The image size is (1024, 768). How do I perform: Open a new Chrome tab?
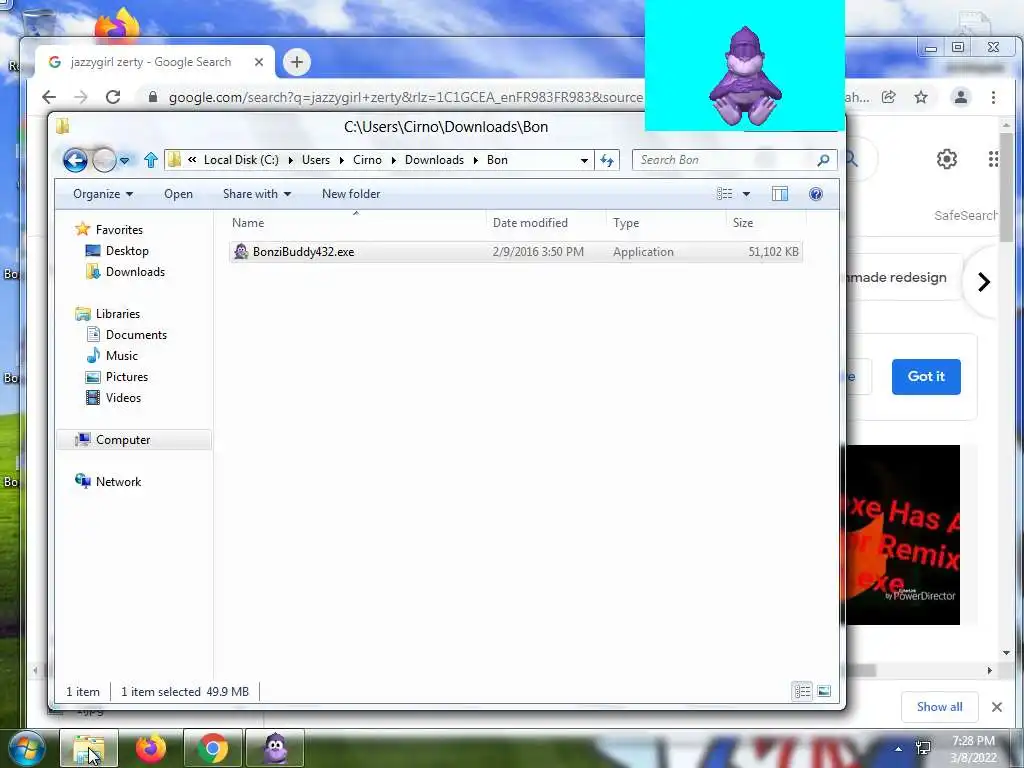[x=296, y=62]
